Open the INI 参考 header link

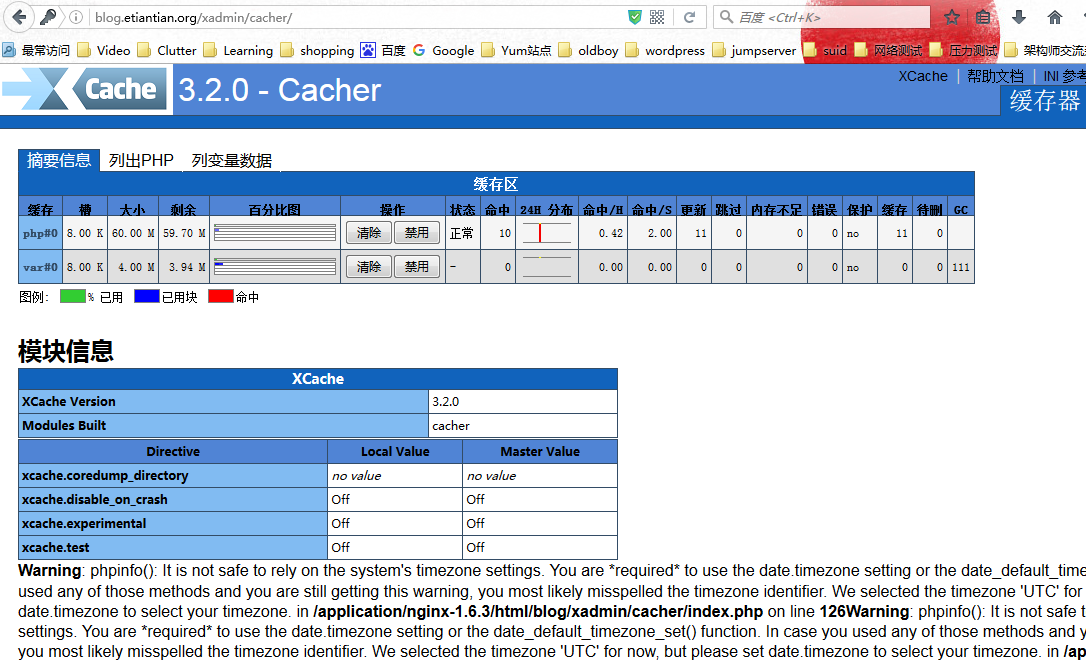click(1065, 76)
